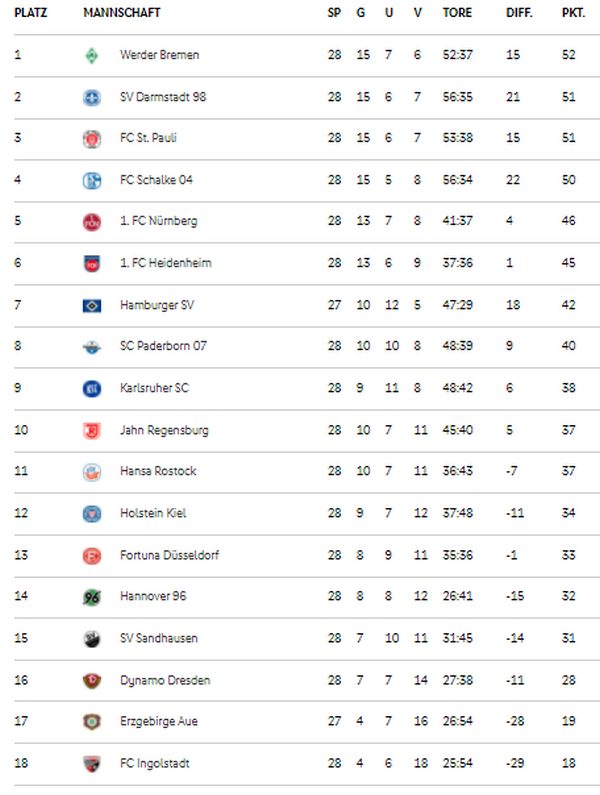The width and height of the screenshot is (600, 795).
Task: Click the TORE column header
Action: click(x=457, y=13)
